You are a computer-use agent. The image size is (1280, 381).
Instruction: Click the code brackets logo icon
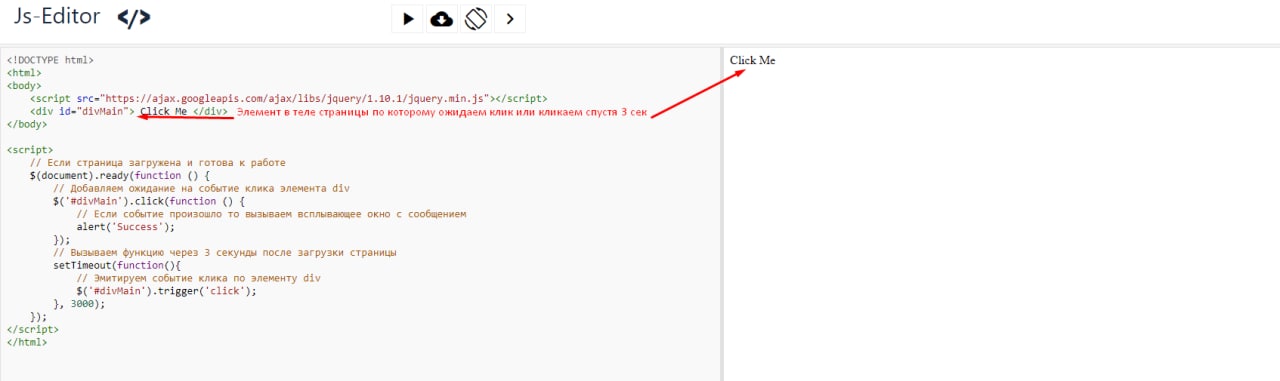[x=134, y=18]
